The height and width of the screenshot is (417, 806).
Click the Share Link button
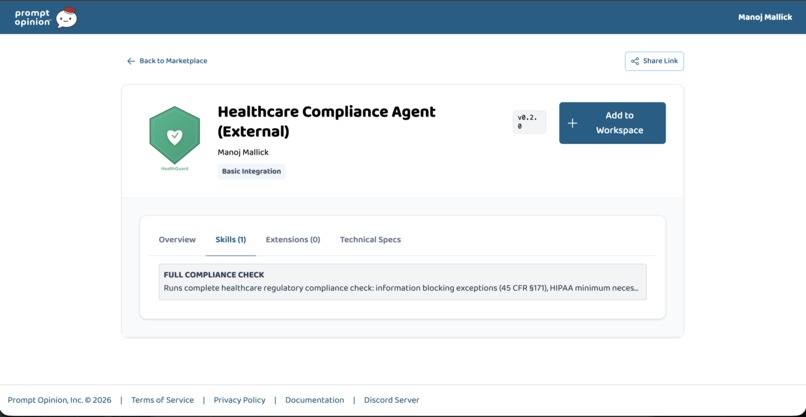click(x=654, y=61)
